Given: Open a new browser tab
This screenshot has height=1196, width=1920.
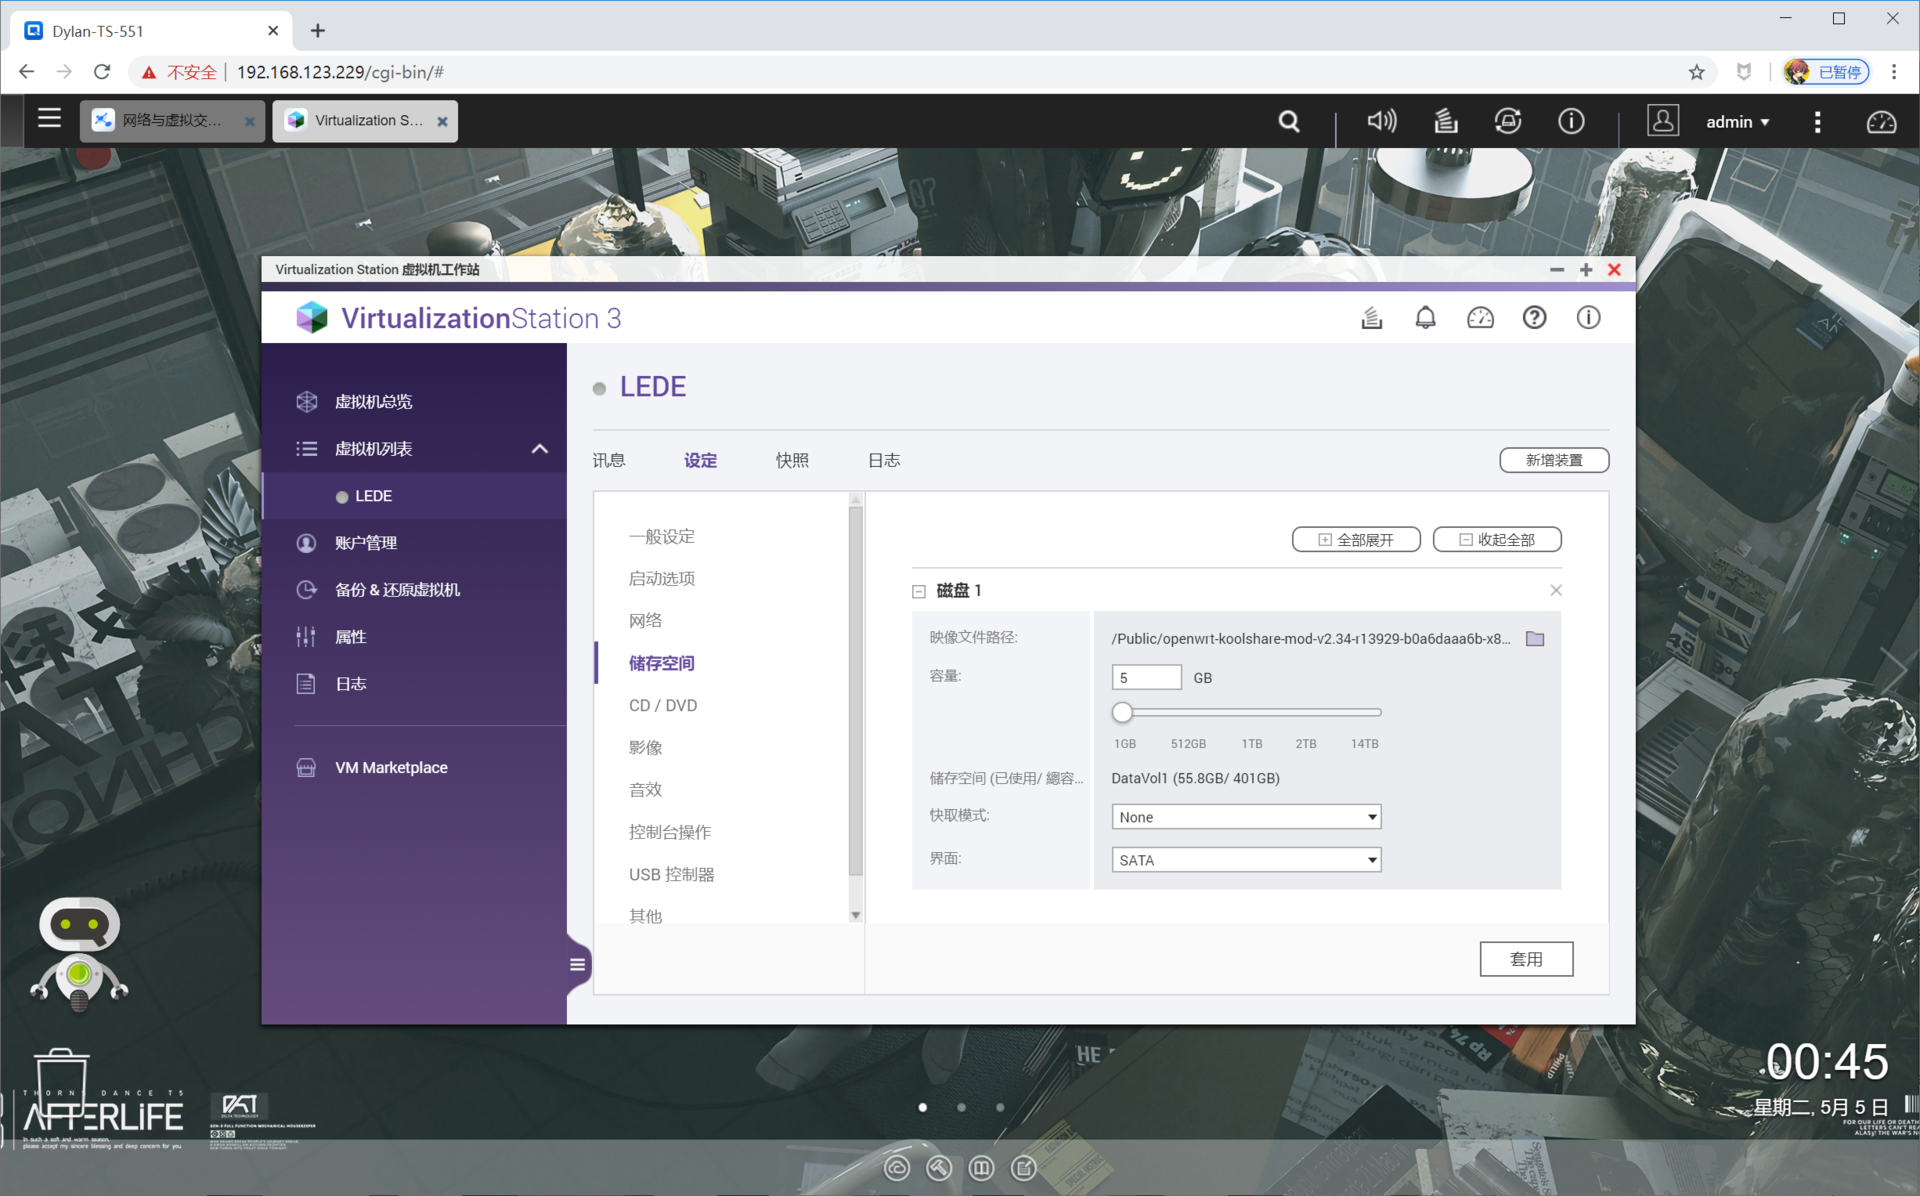Looking at the screenshot, I should (x=318, y=31).
